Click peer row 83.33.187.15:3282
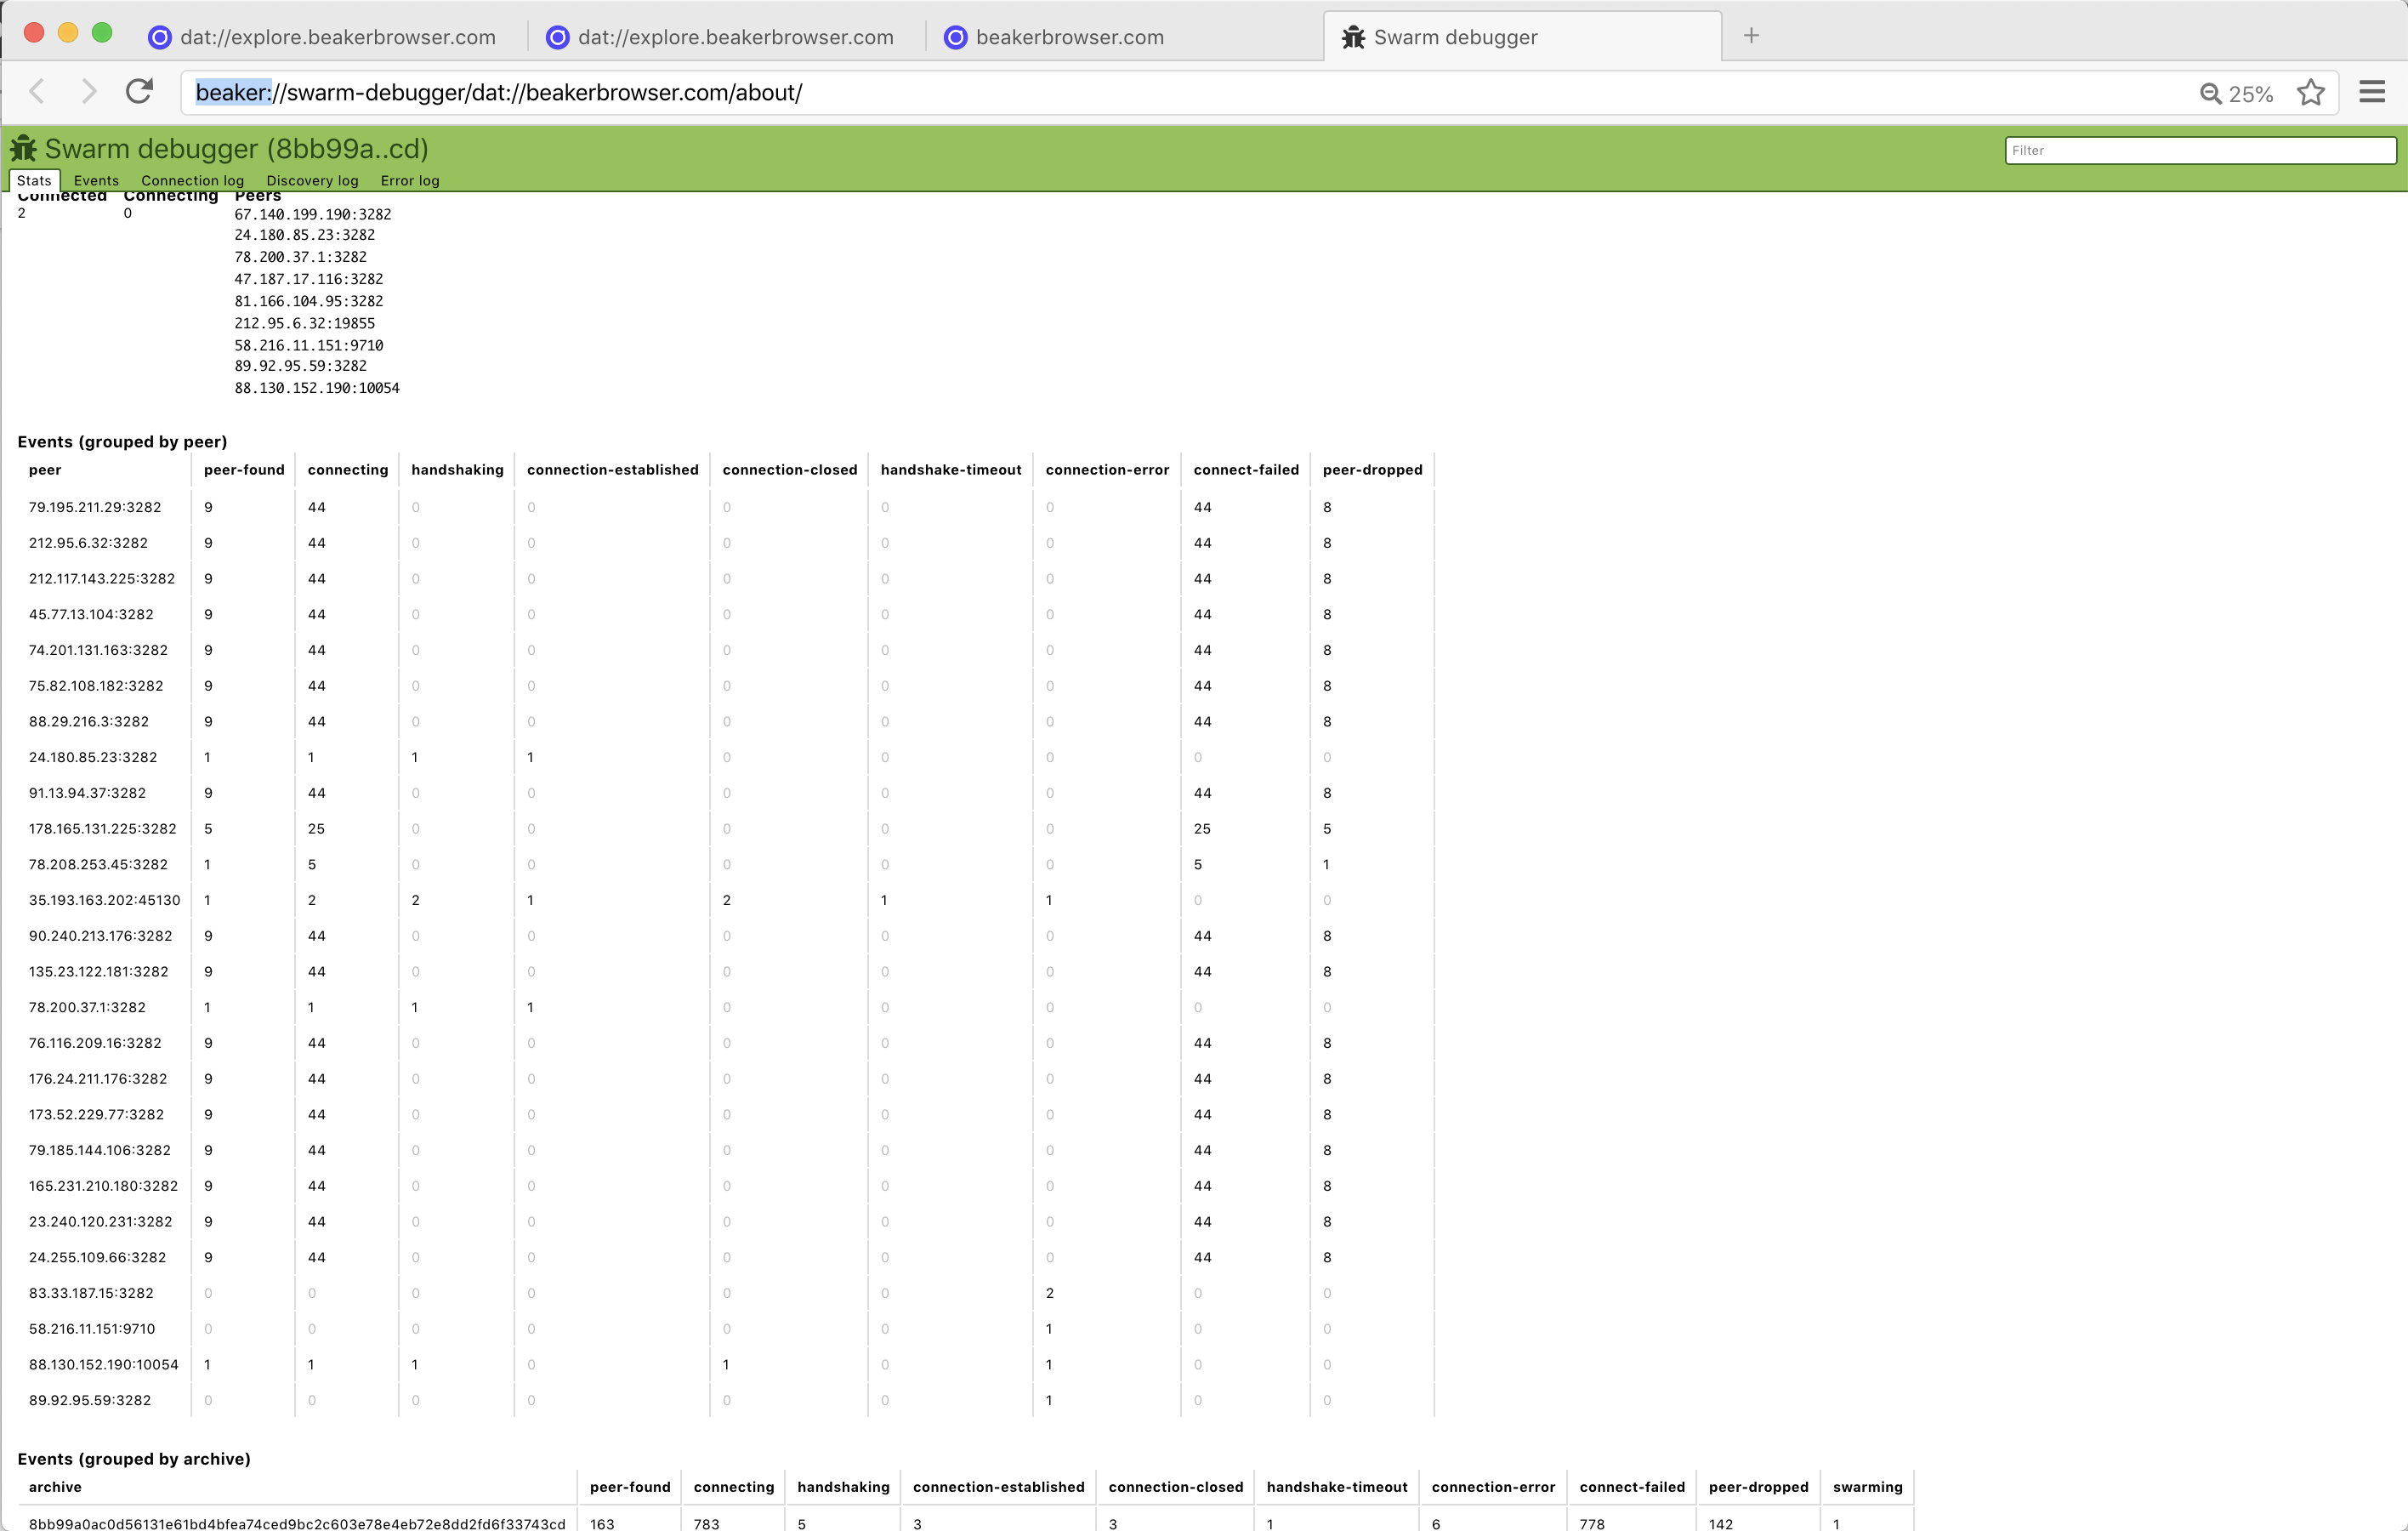The height and width of the screenshot is (1531, 2408). point(725,1293)
